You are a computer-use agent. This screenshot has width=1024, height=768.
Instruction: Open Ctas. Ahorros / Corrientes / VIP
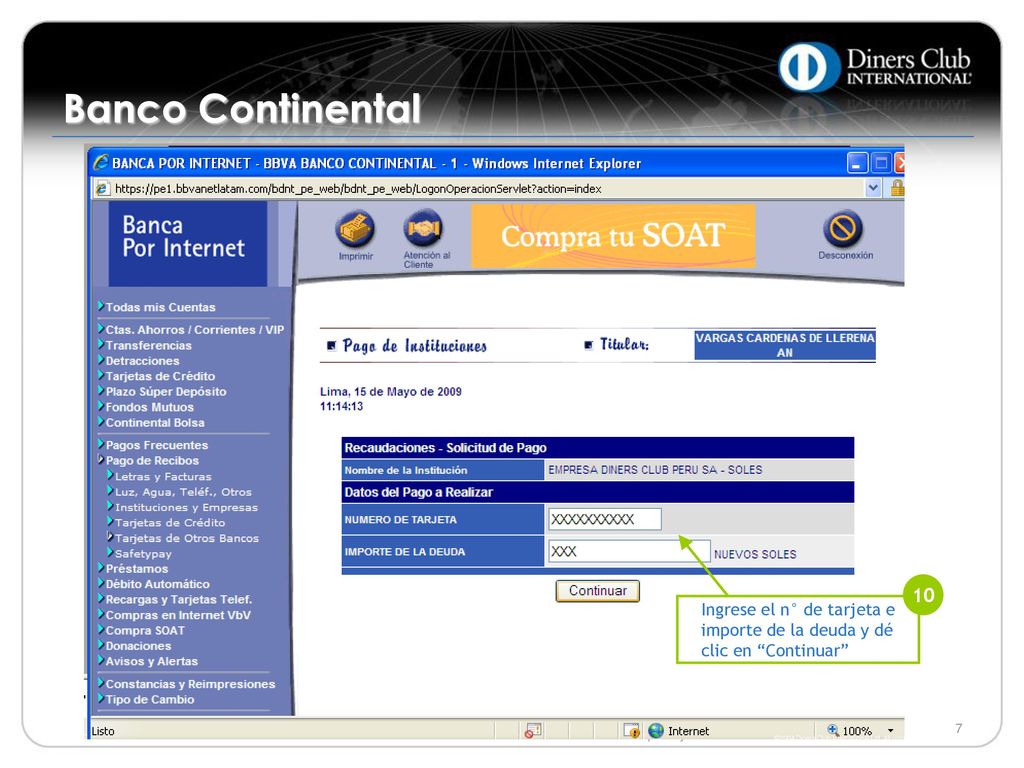coord(194,330)
